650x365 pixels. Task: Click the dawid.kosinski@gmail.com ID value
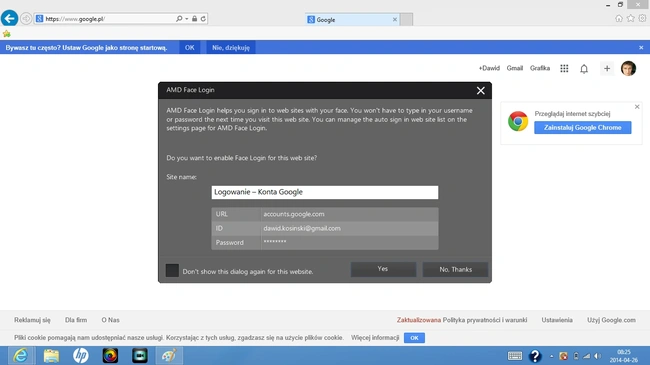(x=302, y=228)
